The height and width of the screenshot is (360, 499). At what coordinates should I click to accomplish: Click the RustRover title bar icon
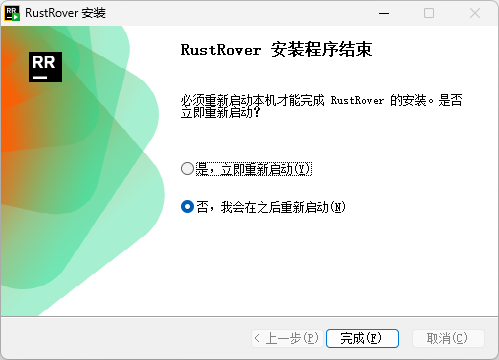[x=12, y=13]
